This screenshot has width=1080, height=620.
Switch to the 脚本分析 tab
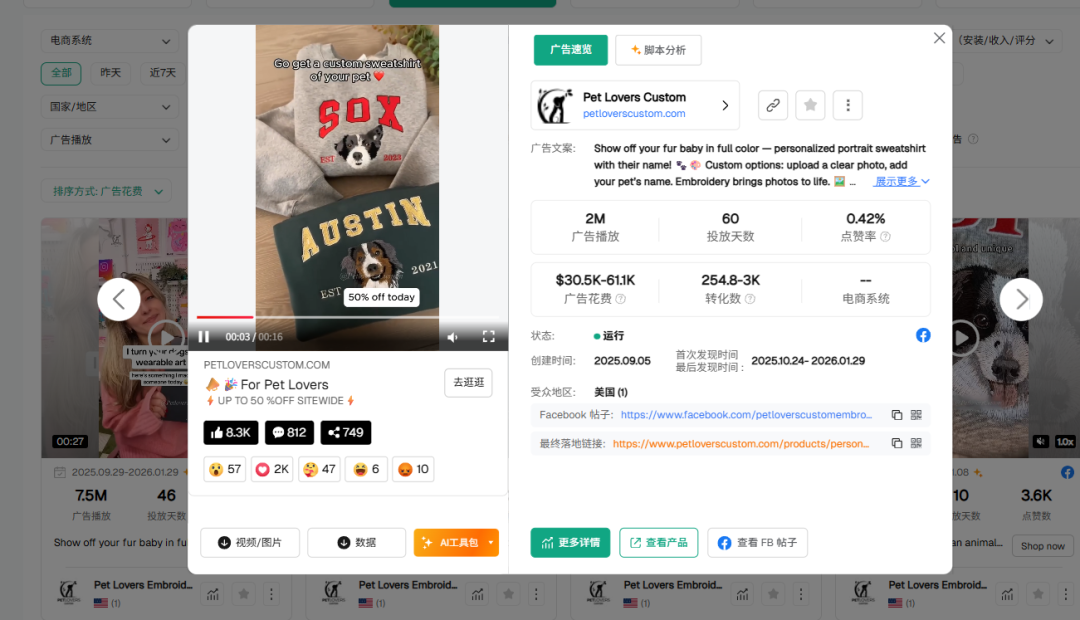(x=657, y=49)
